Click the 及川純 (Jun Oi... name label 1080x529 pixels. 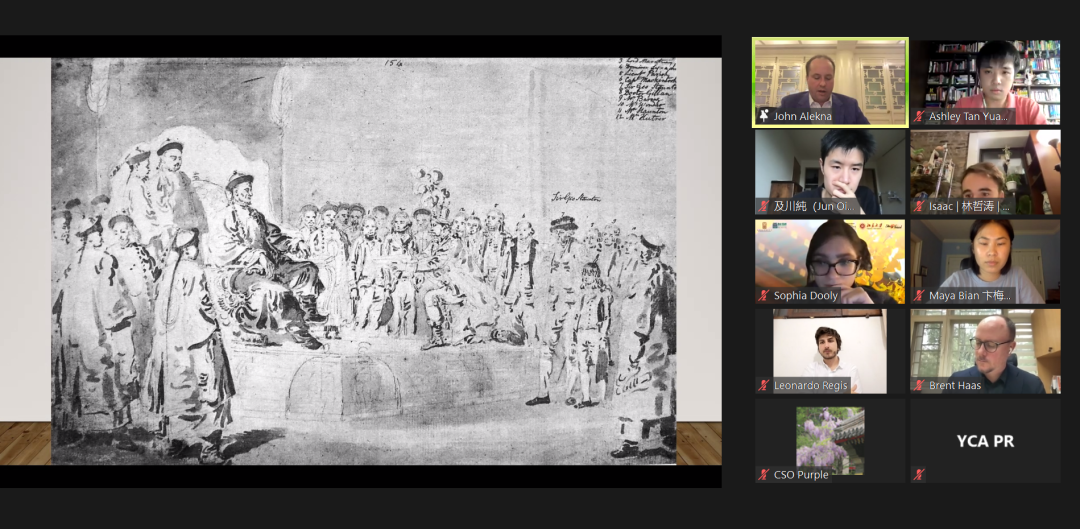(813, 206)
